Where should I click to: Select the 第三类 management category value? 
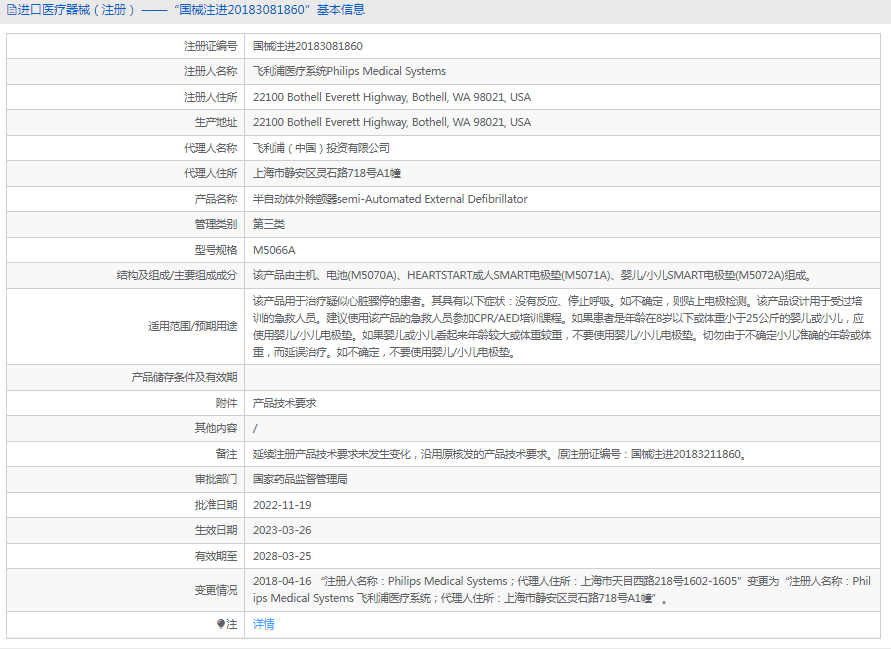point(269,224)
